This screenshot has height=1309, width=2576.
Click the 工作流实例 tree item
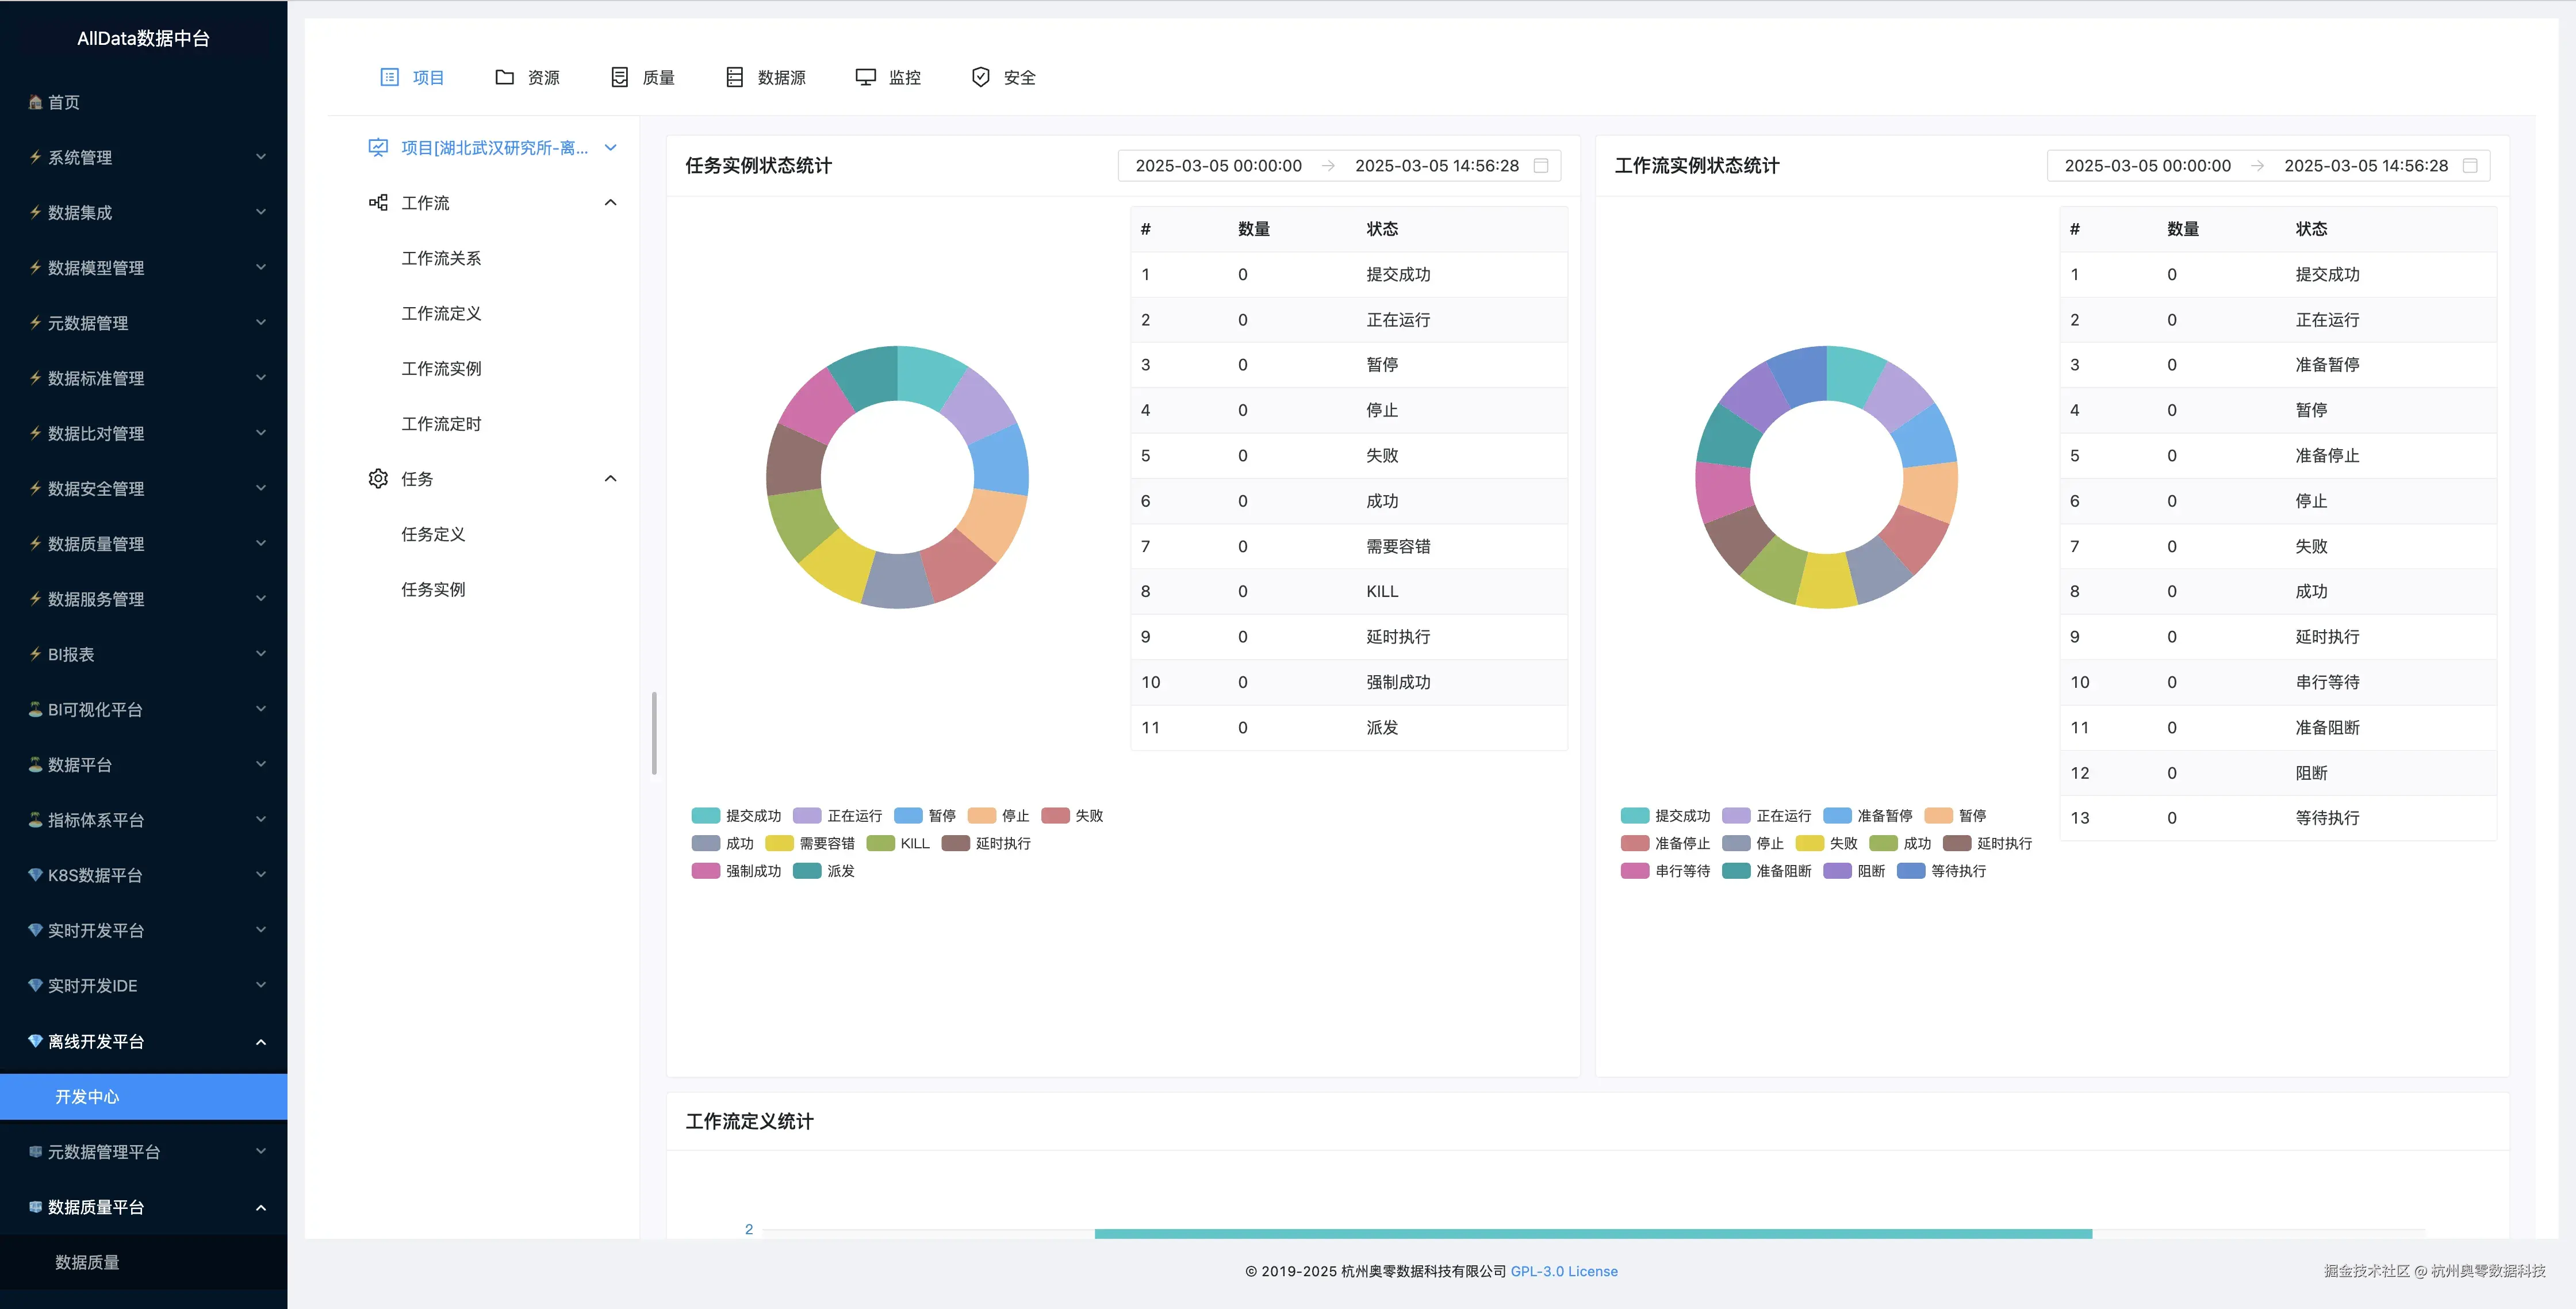point(440,368)
